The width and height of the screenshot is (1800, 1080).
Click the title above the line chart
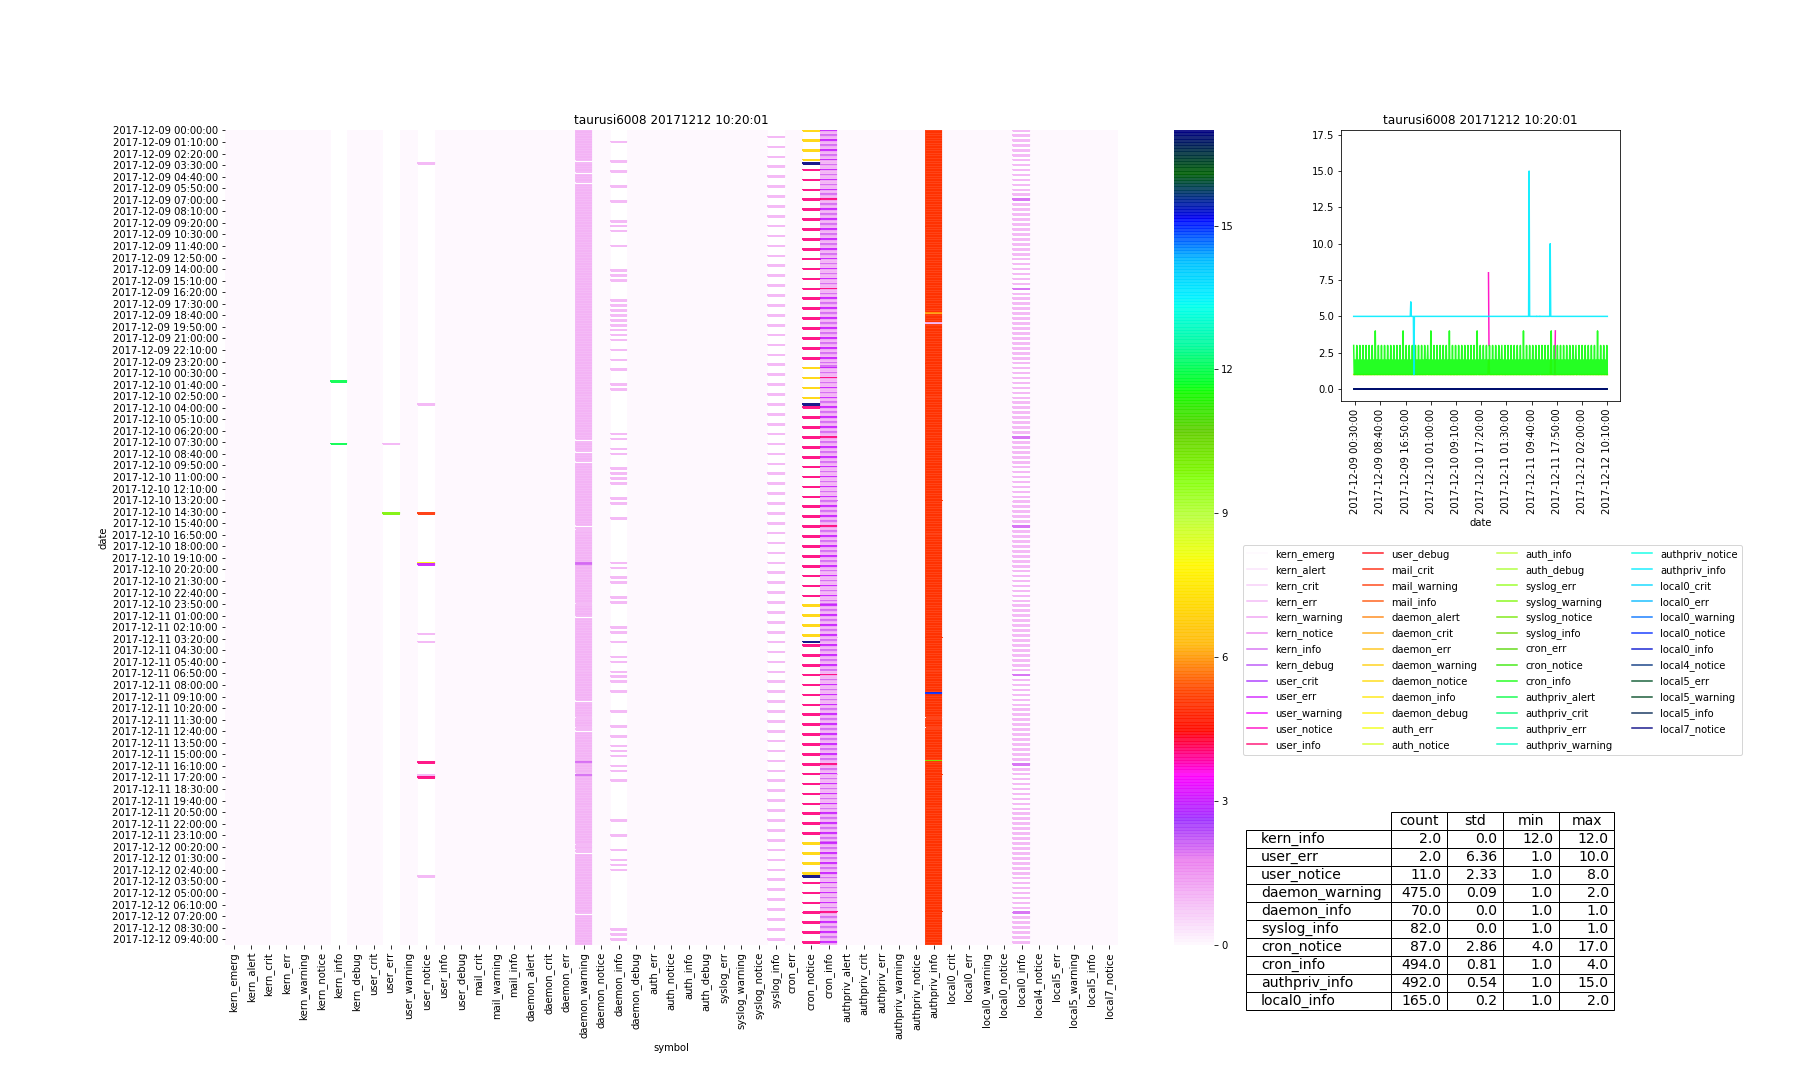[1480, 120]
